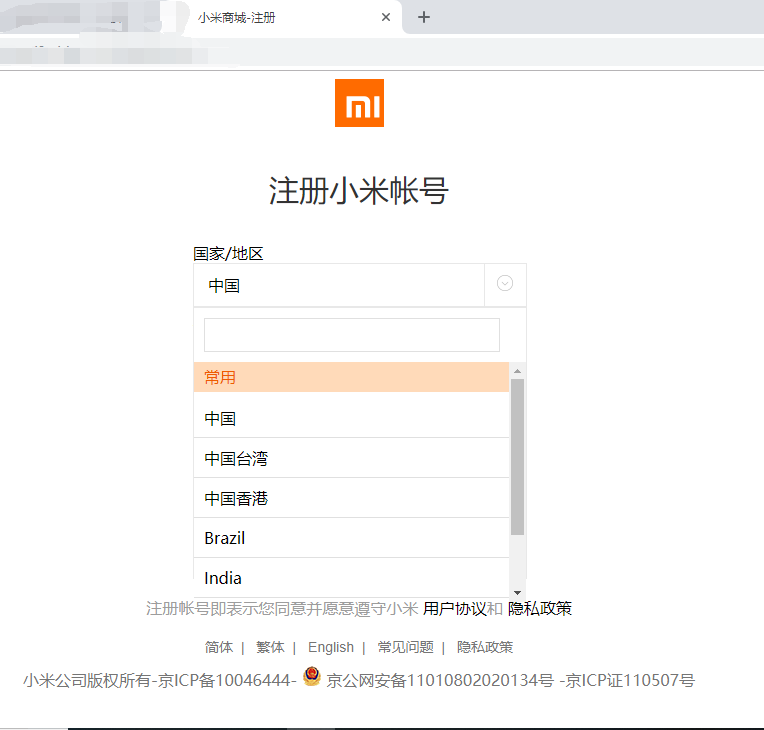This screenshot has width=764, height=730.
Task: Click the country list scrollbar thumb
Action: pyautogui.click(x=517, y=457)
